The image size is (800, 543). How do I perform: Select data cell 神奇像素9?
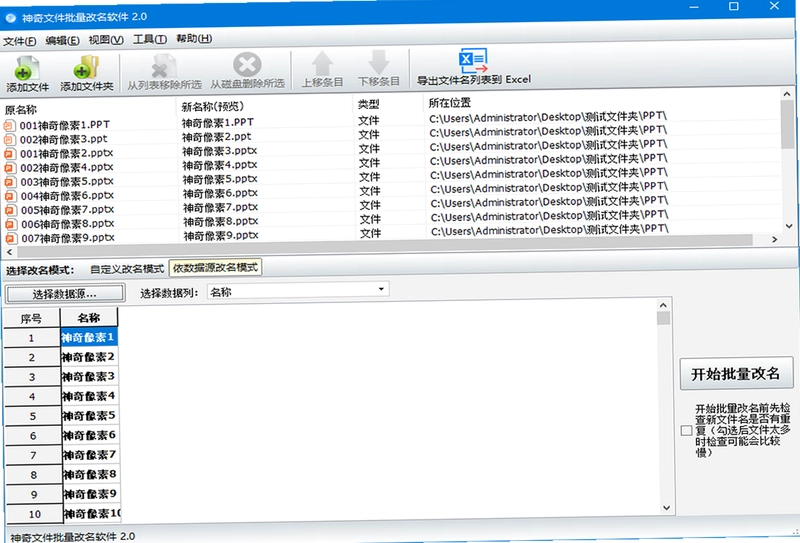[91, 494]
